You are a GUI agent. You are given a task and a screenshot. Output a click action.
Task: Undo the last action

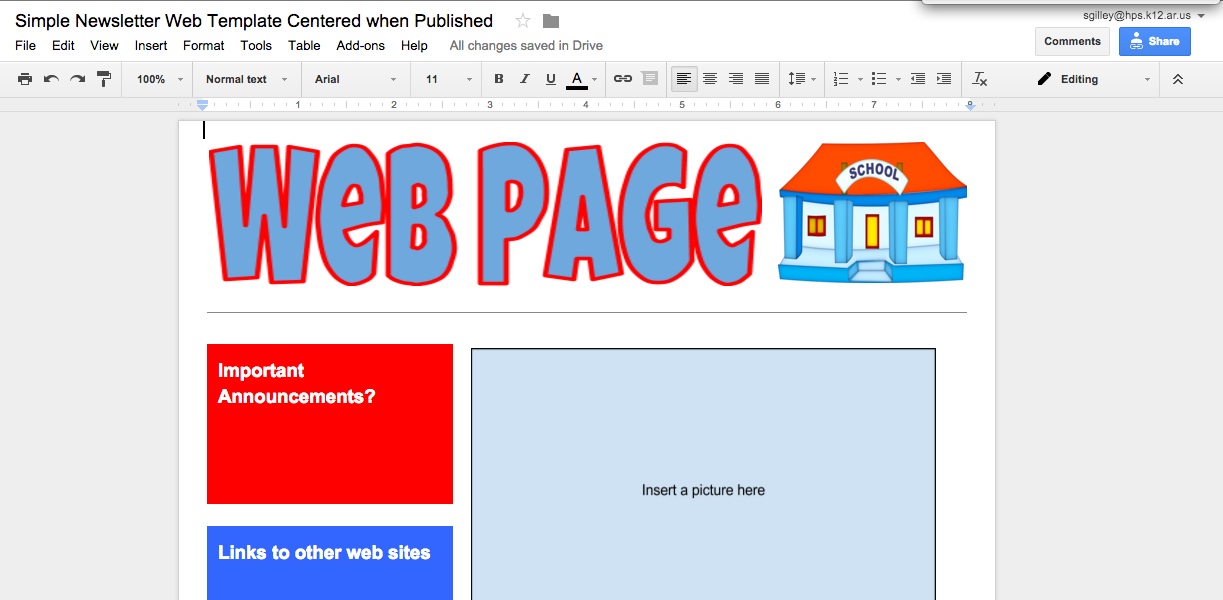pos(51,79)
